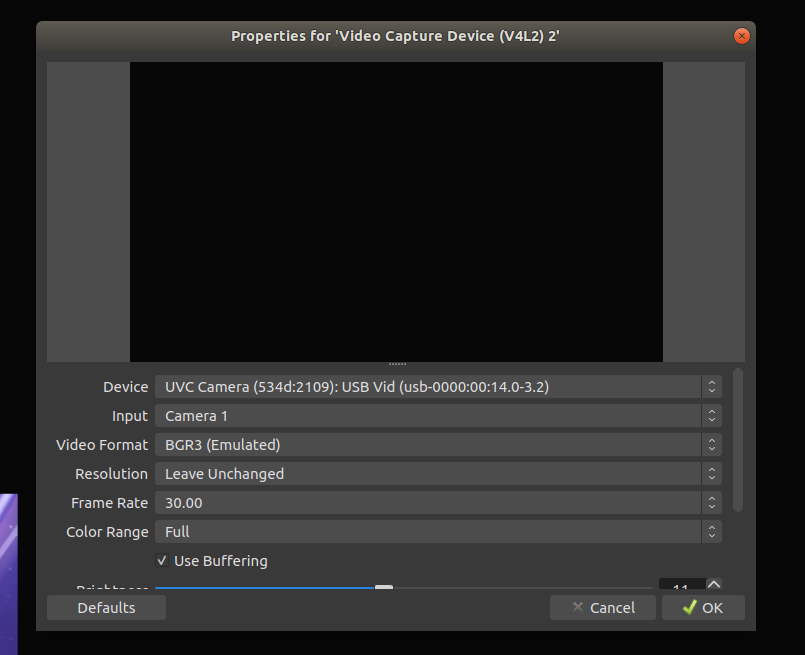Cancel the properties changes
Image resolution: width=805 pixels, height=655 pixels.
(603, 608)
